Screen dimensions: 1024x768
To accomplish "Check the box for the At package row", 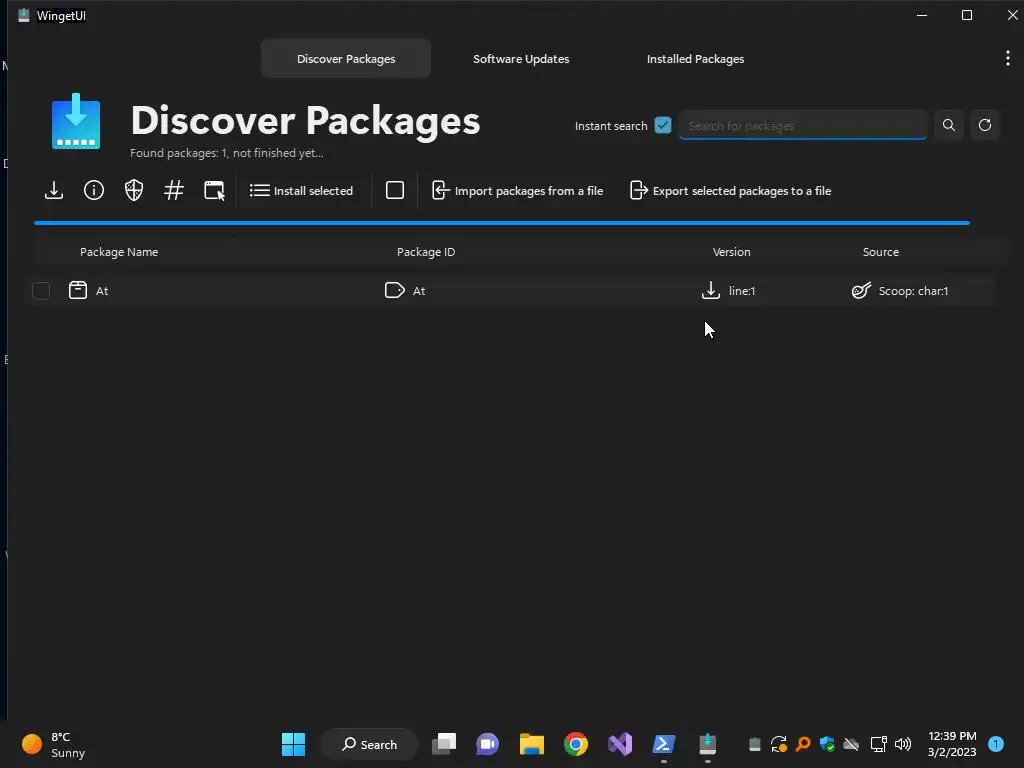I will [x=41, y=291].
